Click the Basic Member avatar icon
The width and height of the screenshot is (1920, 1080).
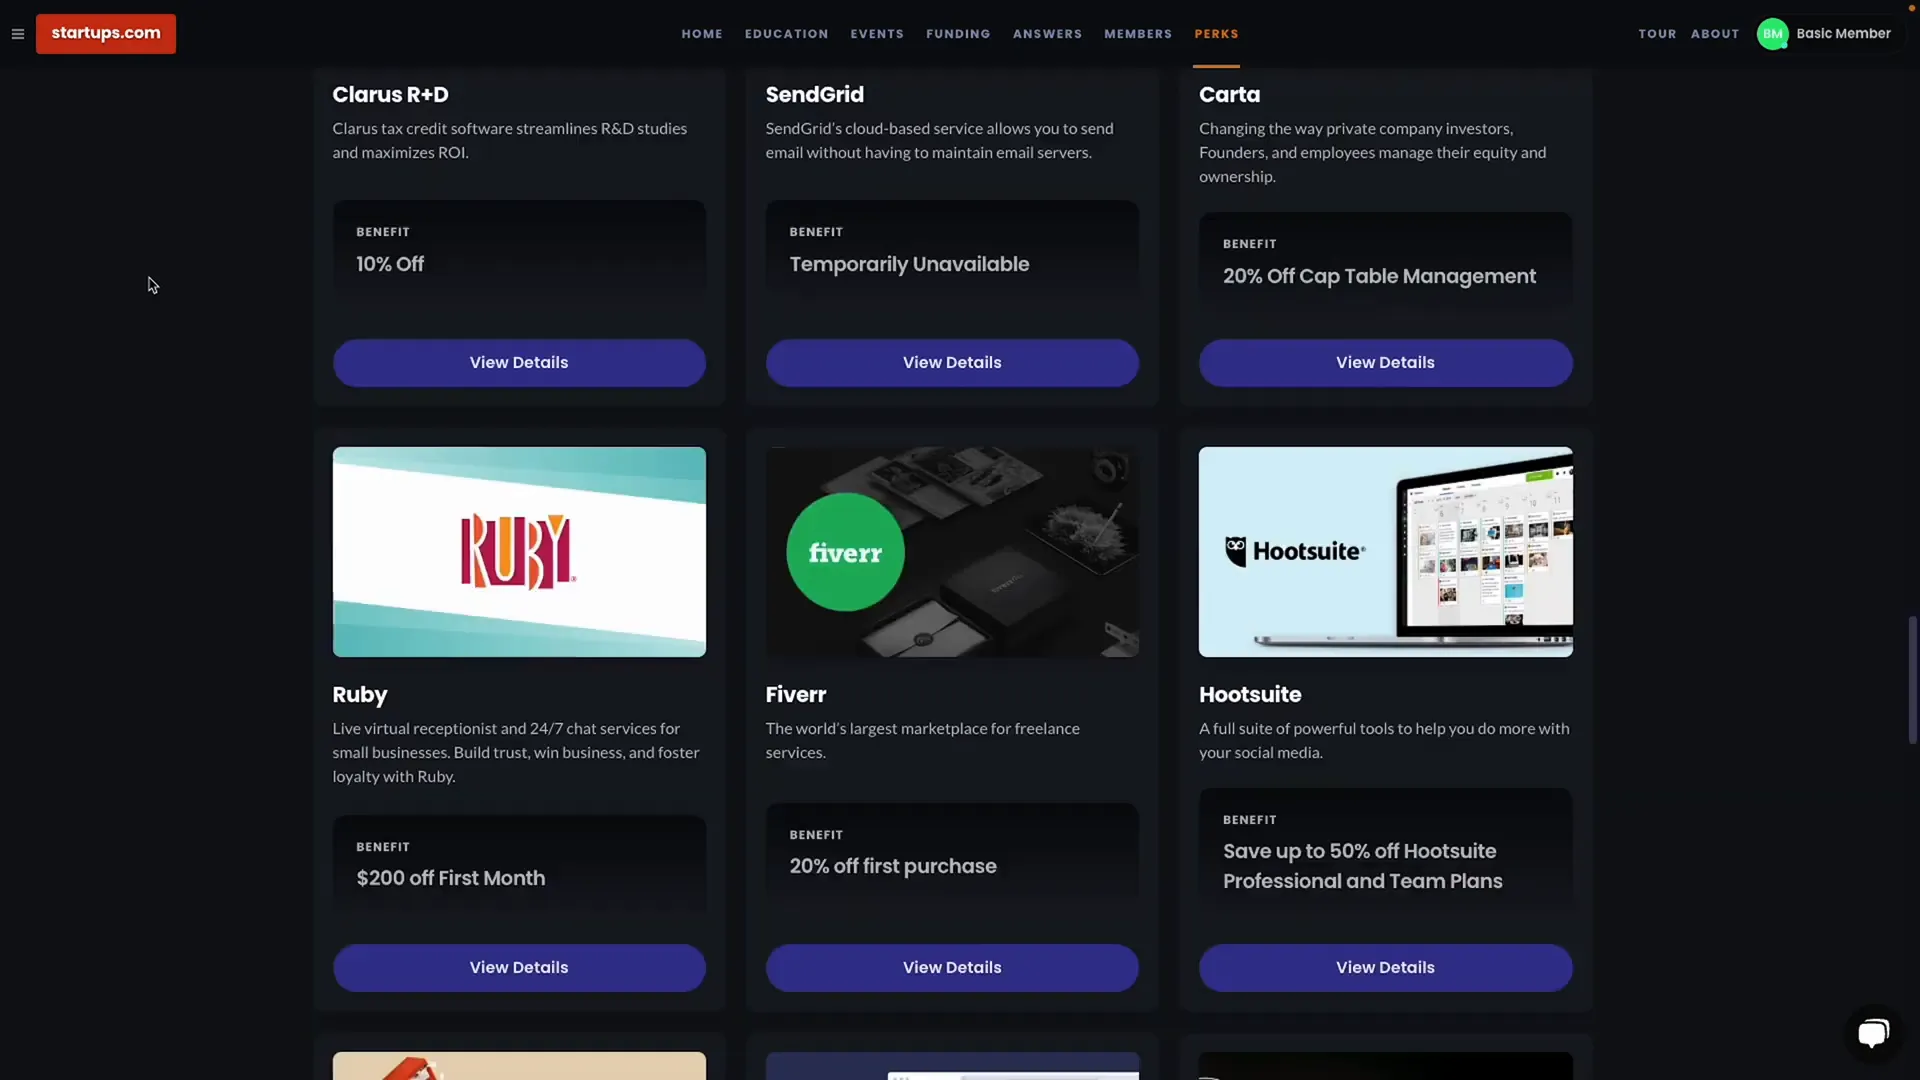[1774, 34]
